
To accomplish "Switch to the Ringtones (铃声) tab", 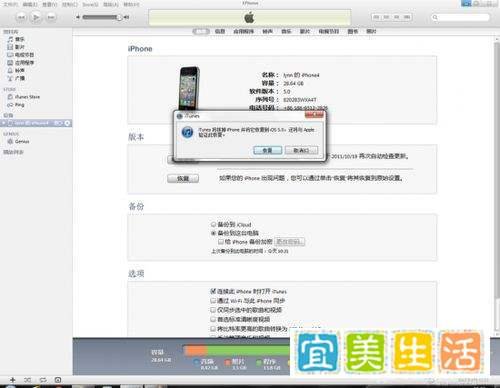I will [x=267, y=31].
